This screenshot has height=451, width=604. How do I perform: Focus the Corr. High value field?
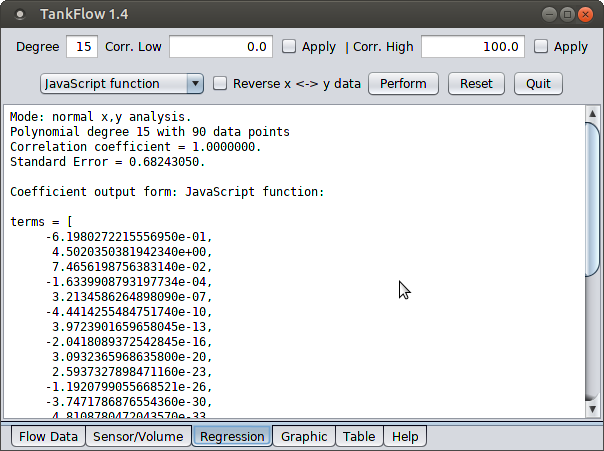click(473, 46)
